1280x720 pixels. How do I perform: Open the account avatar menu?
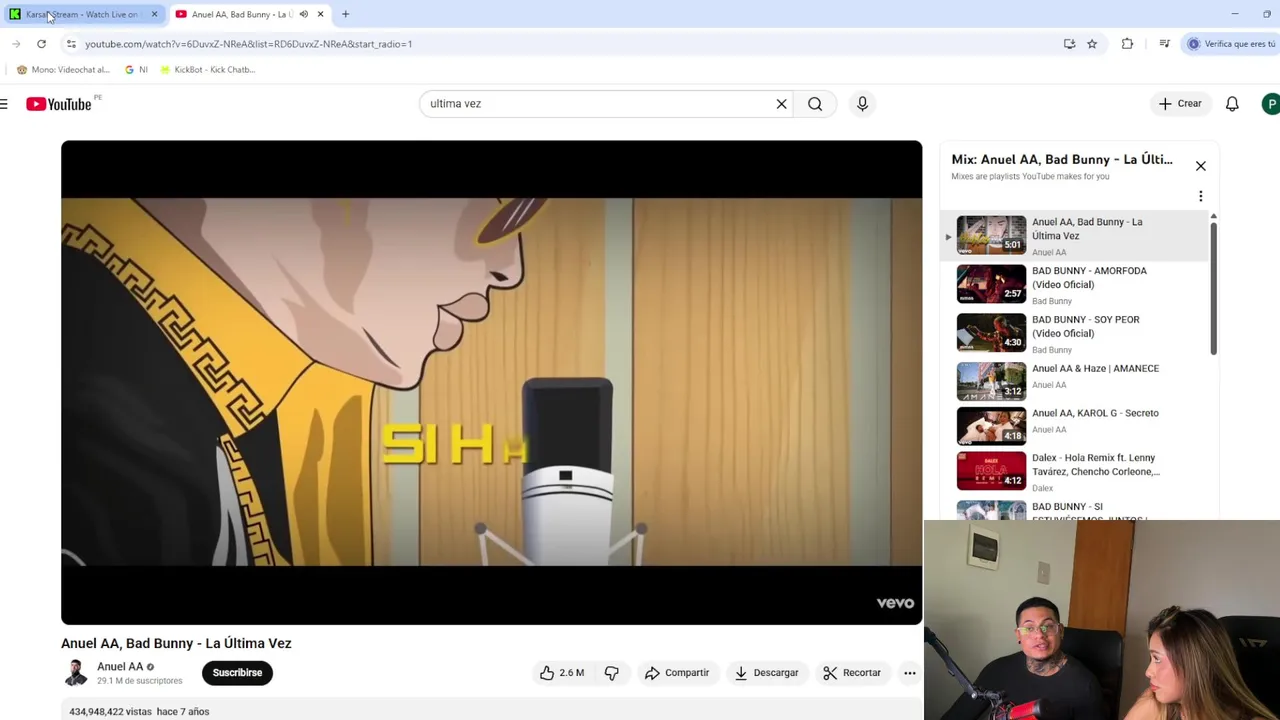click(1270, 104)
